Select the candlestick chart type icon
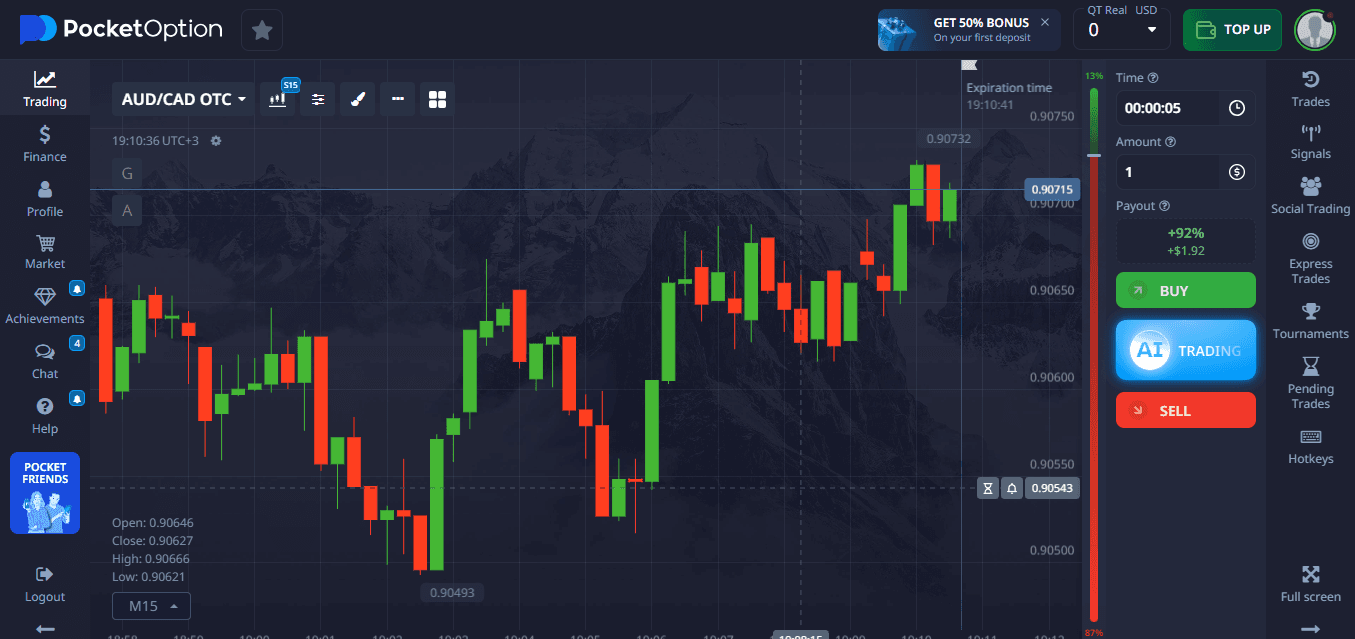The width and height of the screenshot is (1355, 639). pyautogui.click(x=278, y=99)
